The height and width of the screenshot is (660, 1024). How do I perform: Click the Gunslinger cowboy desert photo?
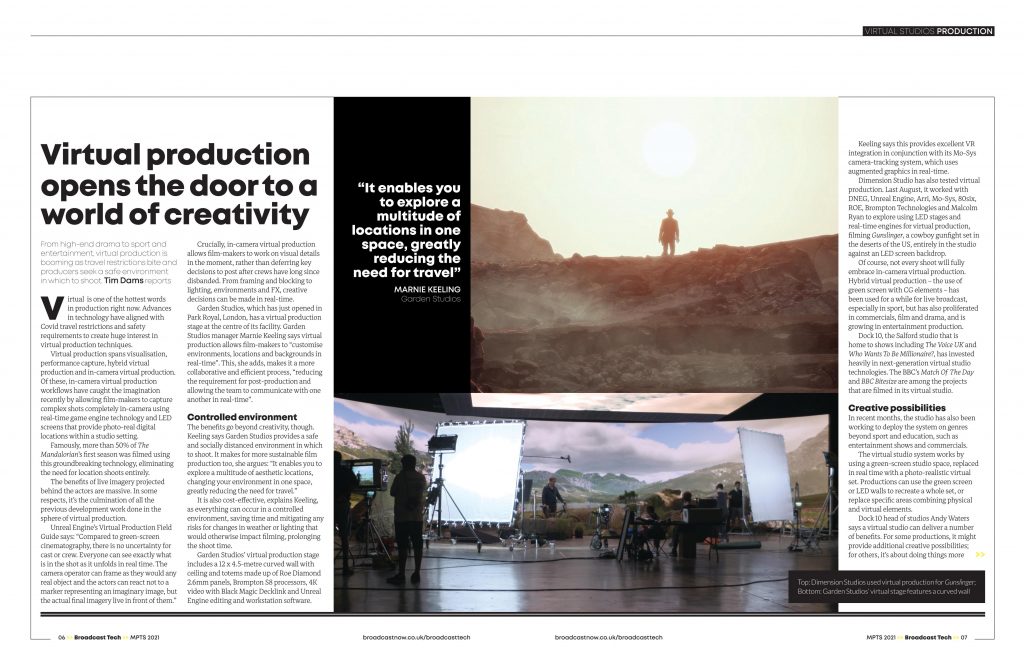pos(653,244)
